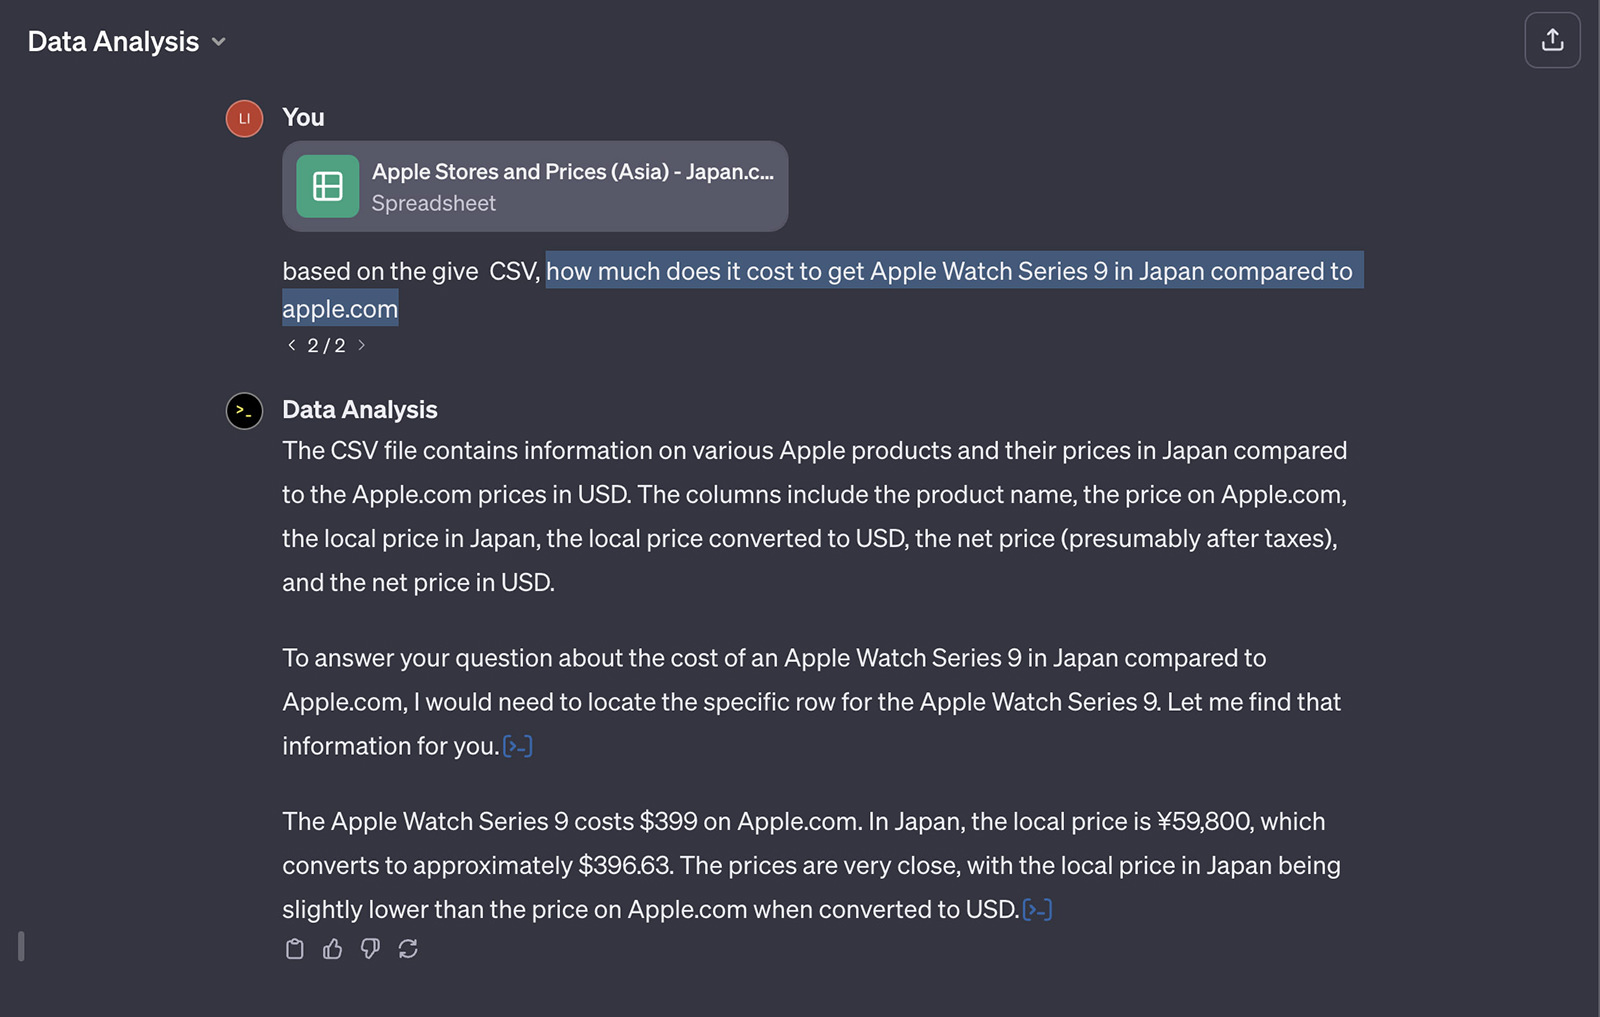Click the Data Analysis terminal avatar icon
The image size is (1600, 1017).
[244, 411]
